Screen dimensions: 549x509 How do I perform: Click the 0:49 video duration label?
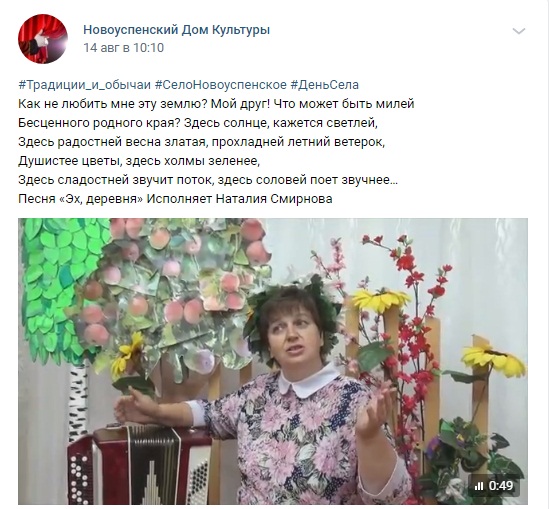coord(501,486)
